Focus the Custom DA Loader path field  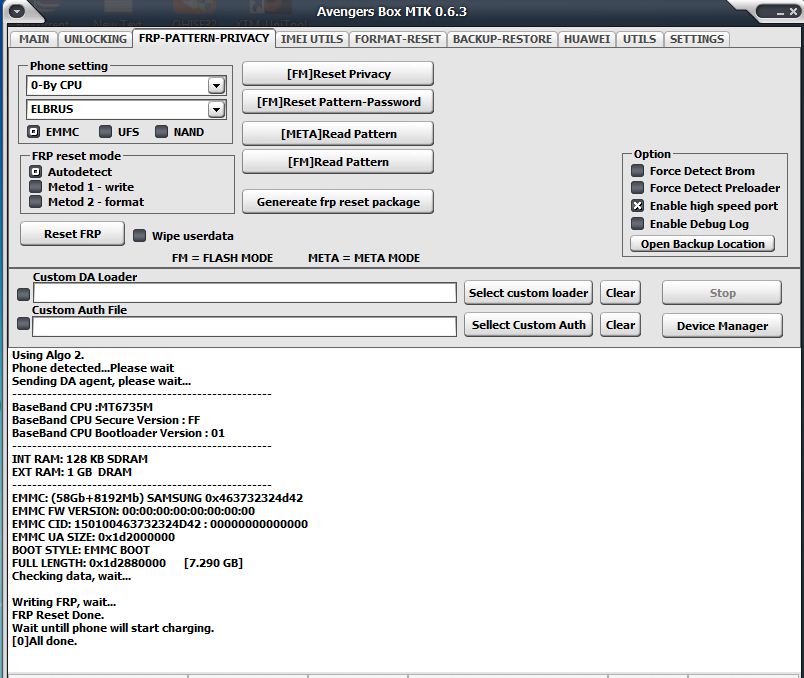[x=245, y=293]
